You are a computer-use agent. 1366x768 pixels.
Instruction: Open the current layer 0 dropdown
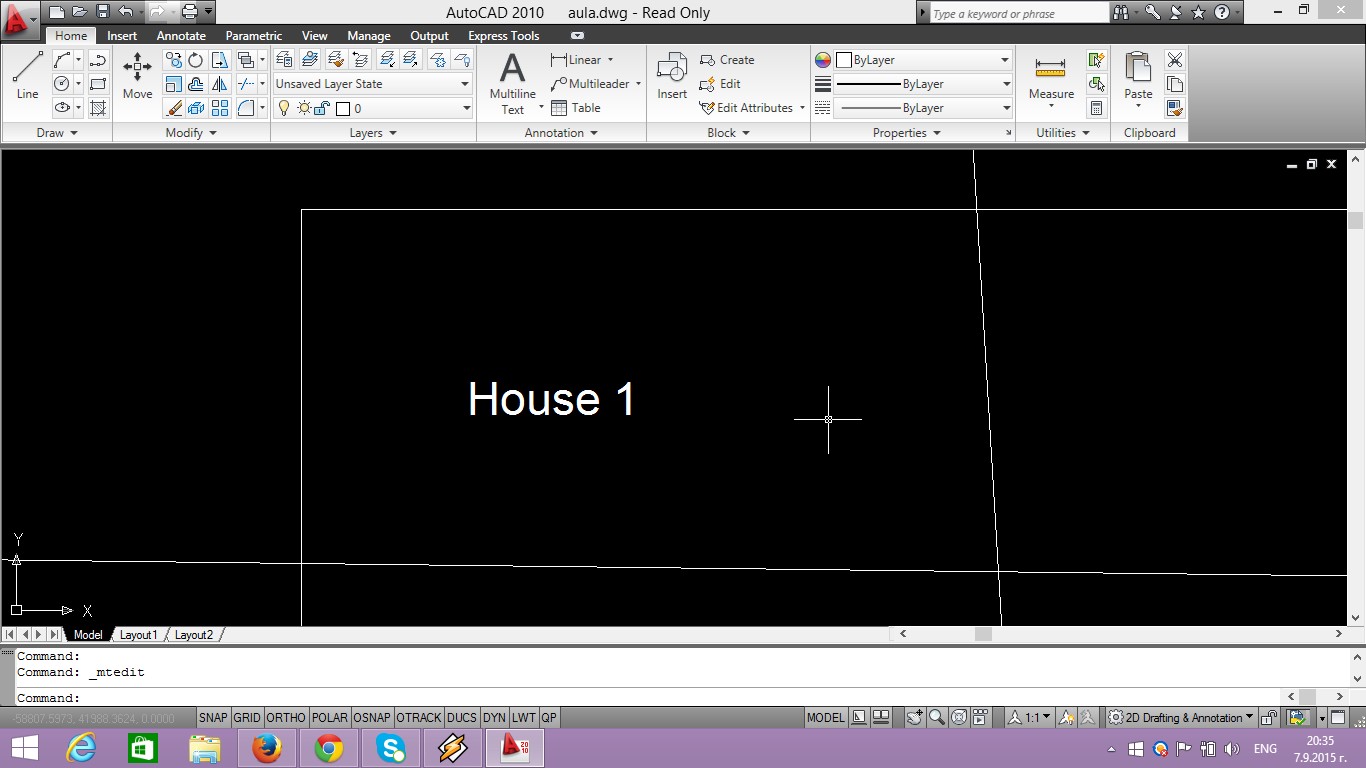[x=372, y=108]
